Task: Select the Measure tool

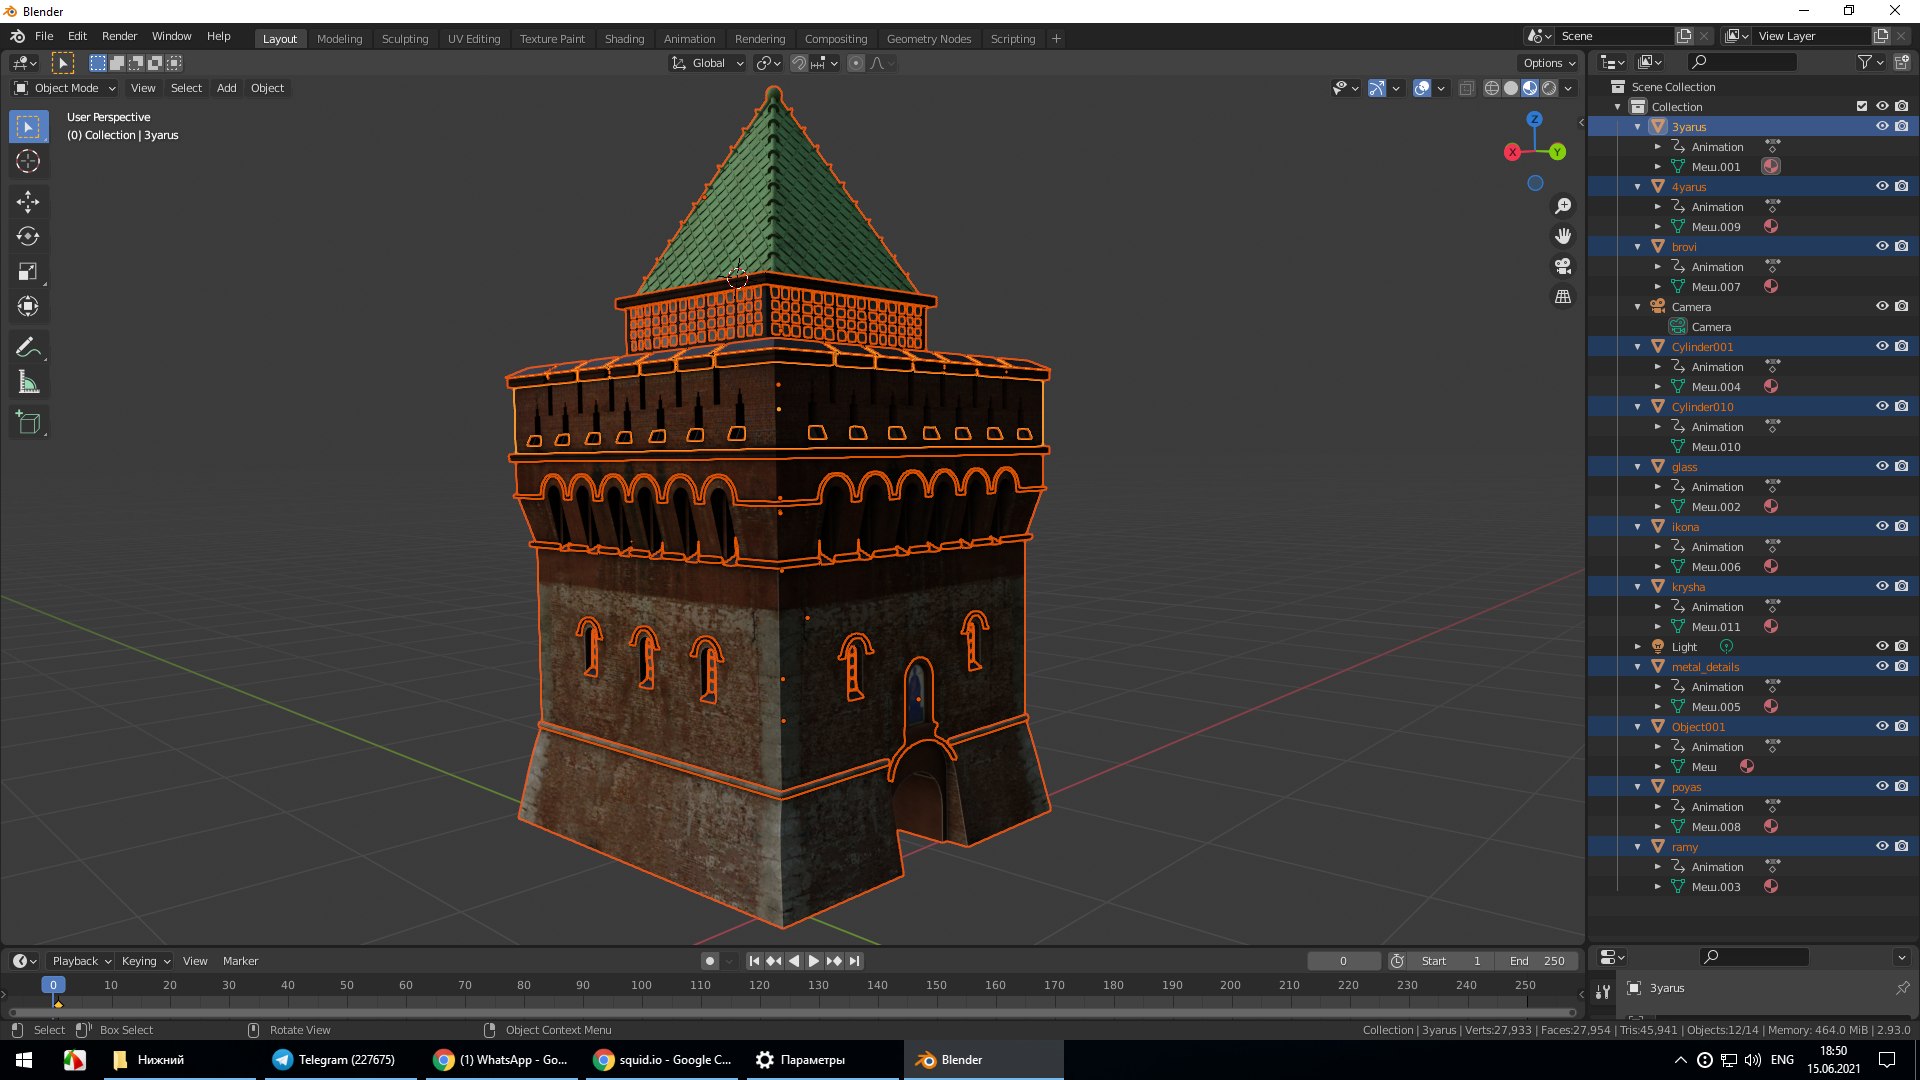Action: (x=28, y=382)
